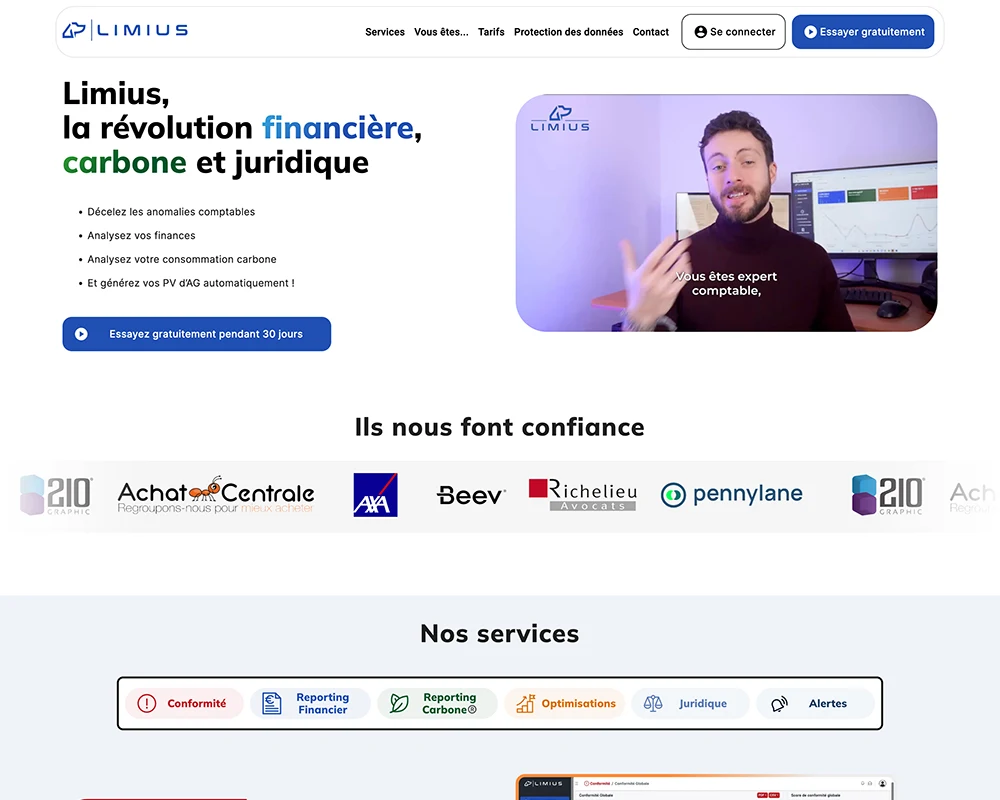Viewport: 1000px width, 800px height.
Task: Expand the Vous êtes... menu
Action: click(x=441, y=32)
